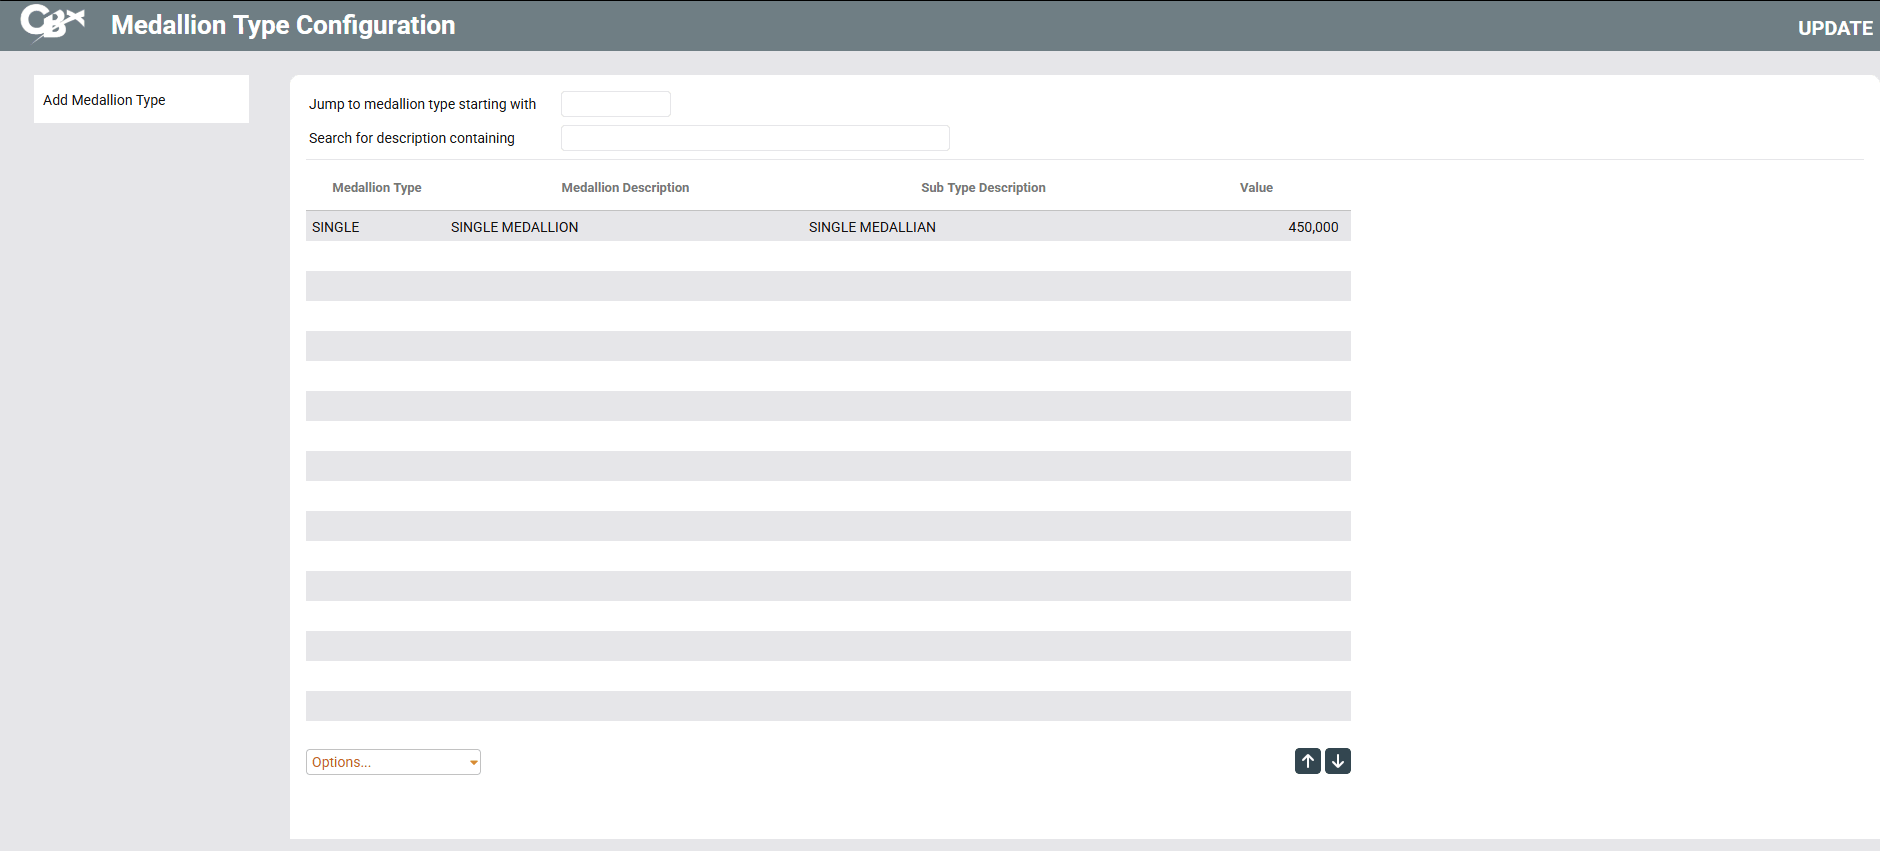
Task: Click the SINGLE MEDALLIAN sub type cell
Action: tap(872, 227)
